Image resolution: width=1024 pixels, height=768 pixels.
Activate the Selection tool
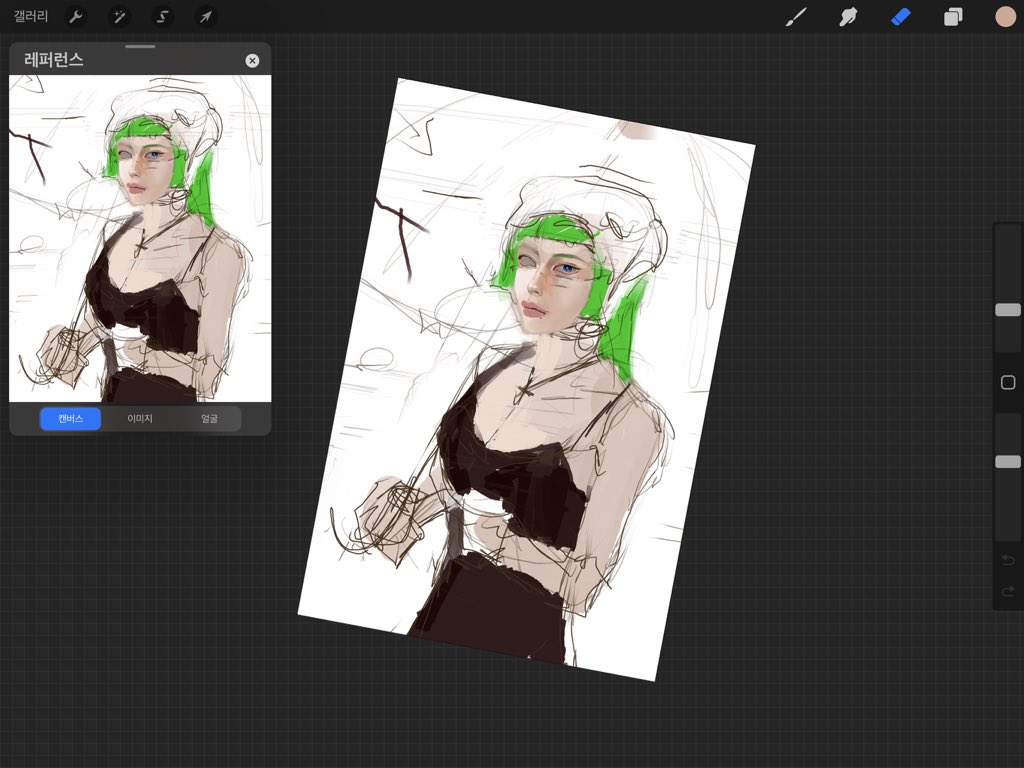point(163,17)
